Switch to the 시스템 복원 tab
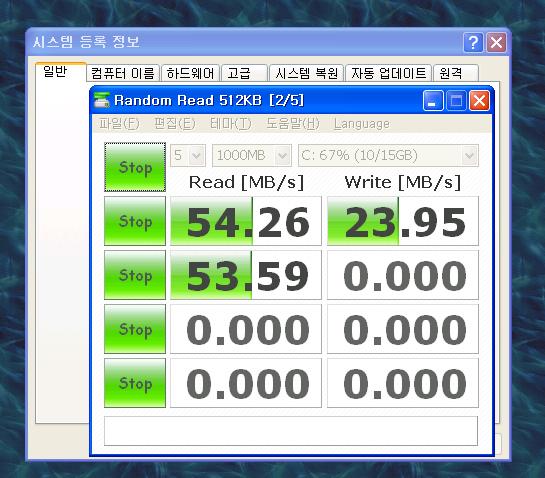Screen dimensions: 545x478 click(x=307, y=73)
